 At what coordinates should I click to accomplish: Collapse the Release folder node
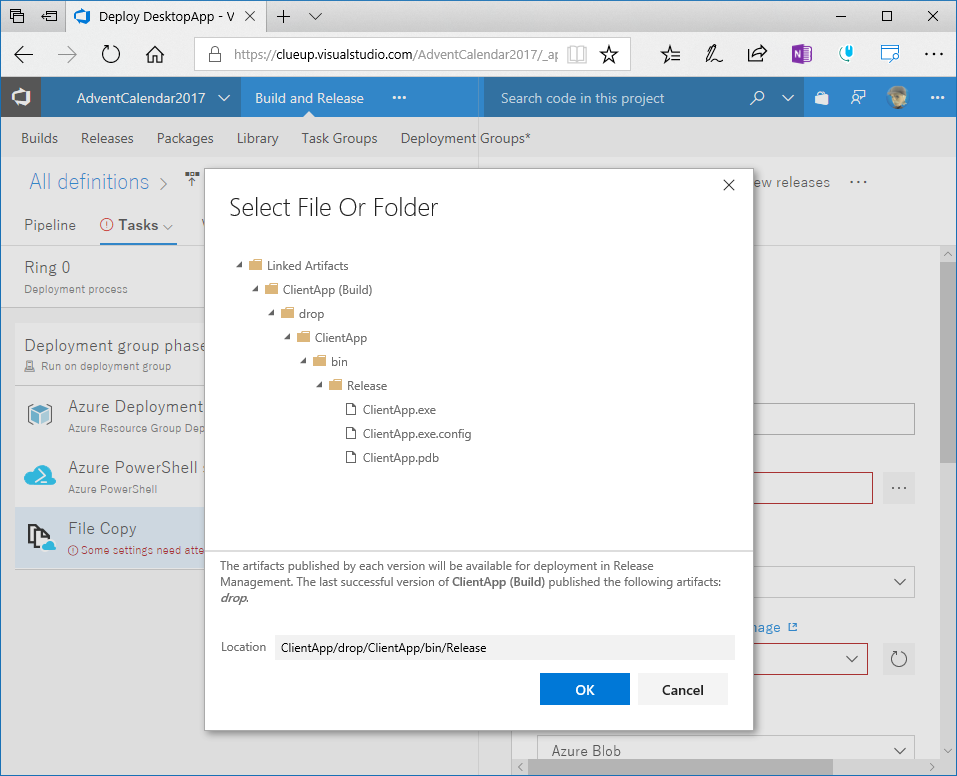click(x=319, y=385)
